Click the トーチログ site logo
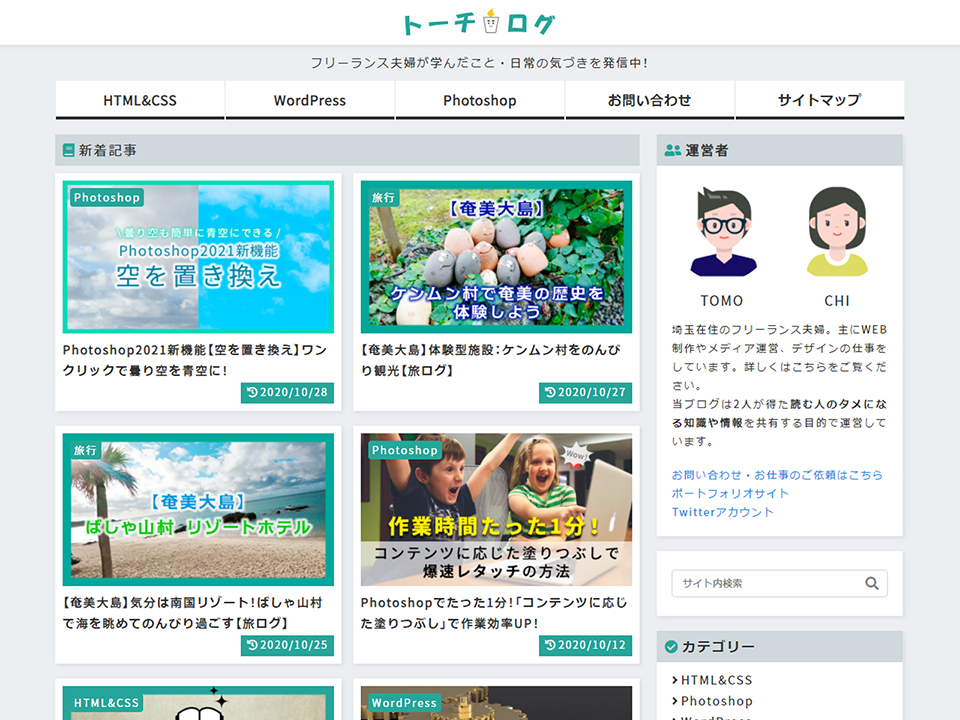The height and width of the screenshot is (720, 960). point(479,23)
